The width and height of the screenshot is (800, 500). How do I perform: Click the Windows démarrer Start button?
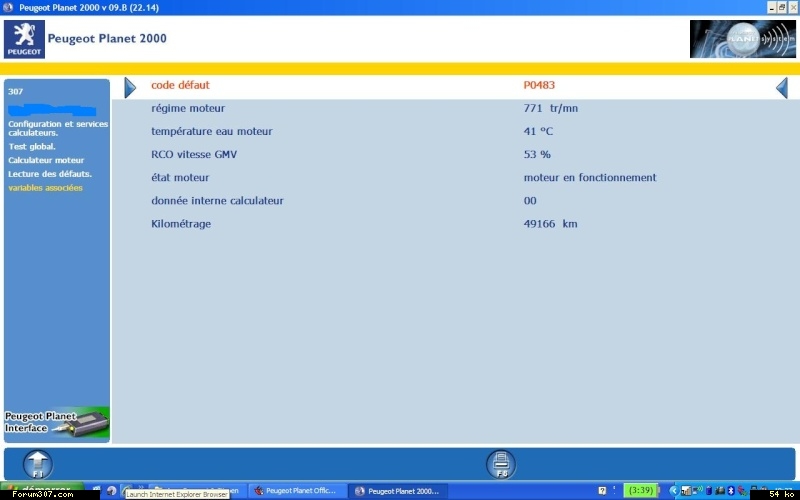click(x=40, y=491)
